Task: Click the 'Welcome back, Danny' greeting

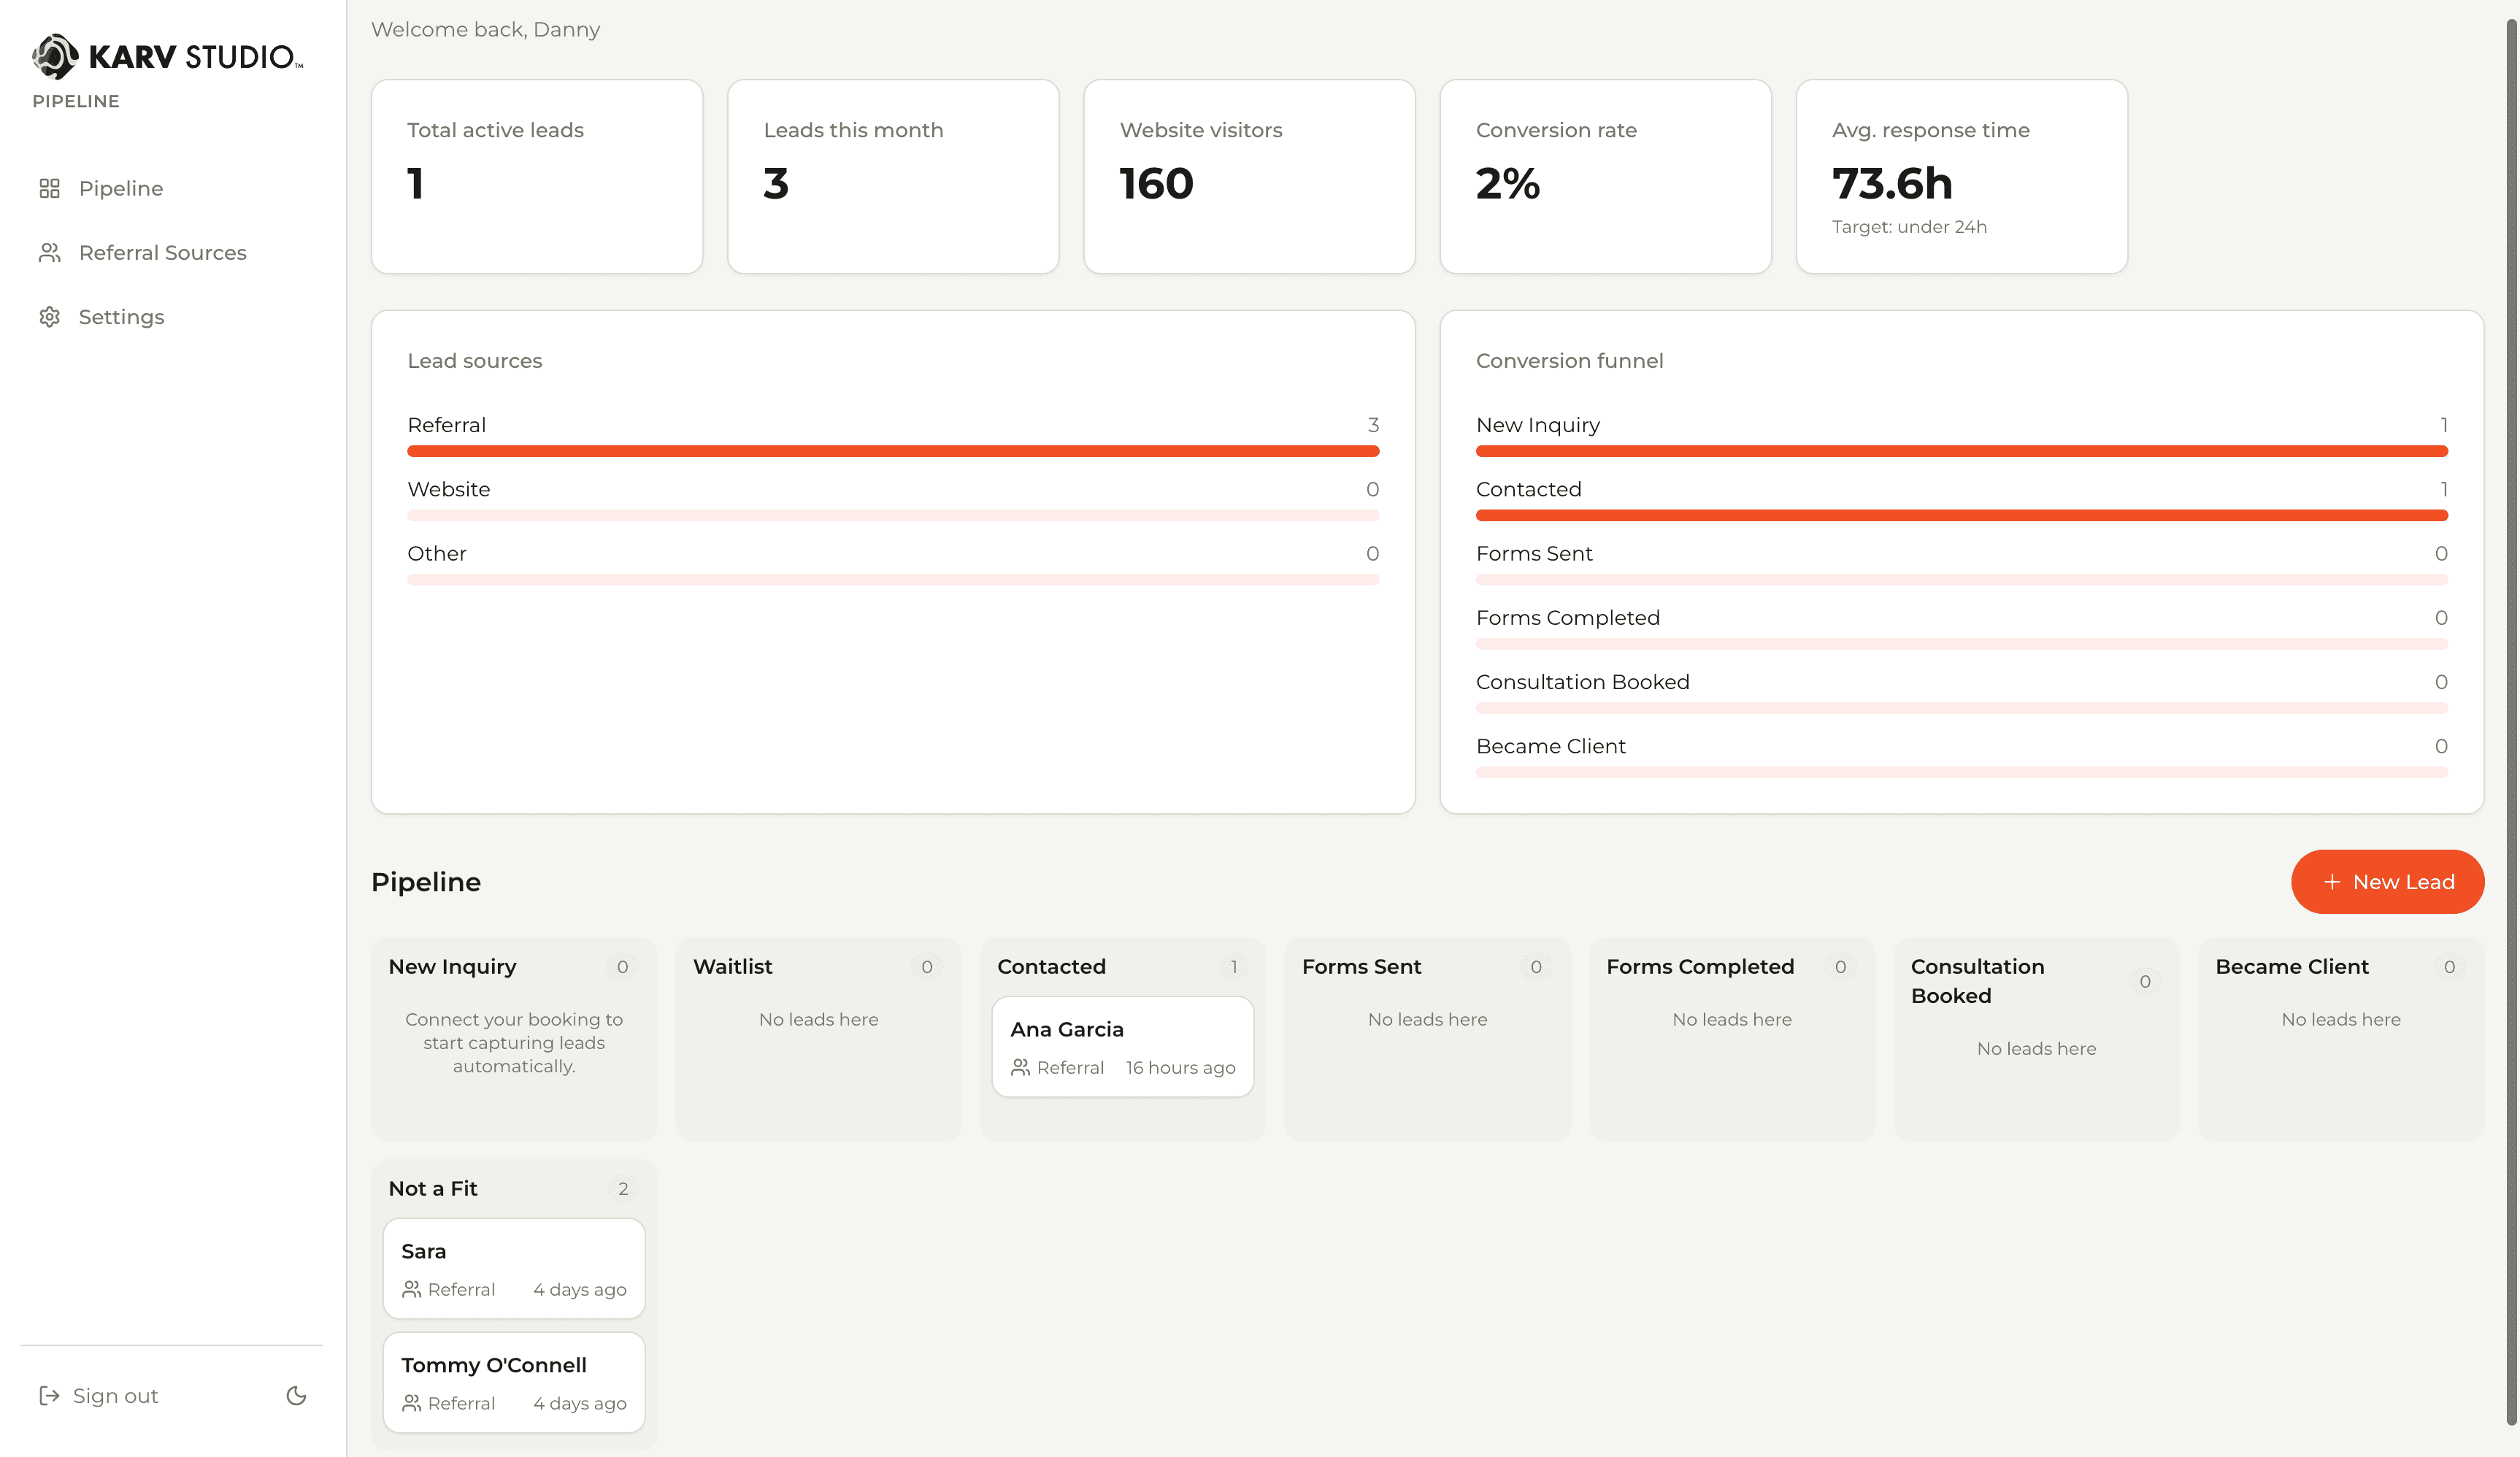Action: (x=485, y=29)
